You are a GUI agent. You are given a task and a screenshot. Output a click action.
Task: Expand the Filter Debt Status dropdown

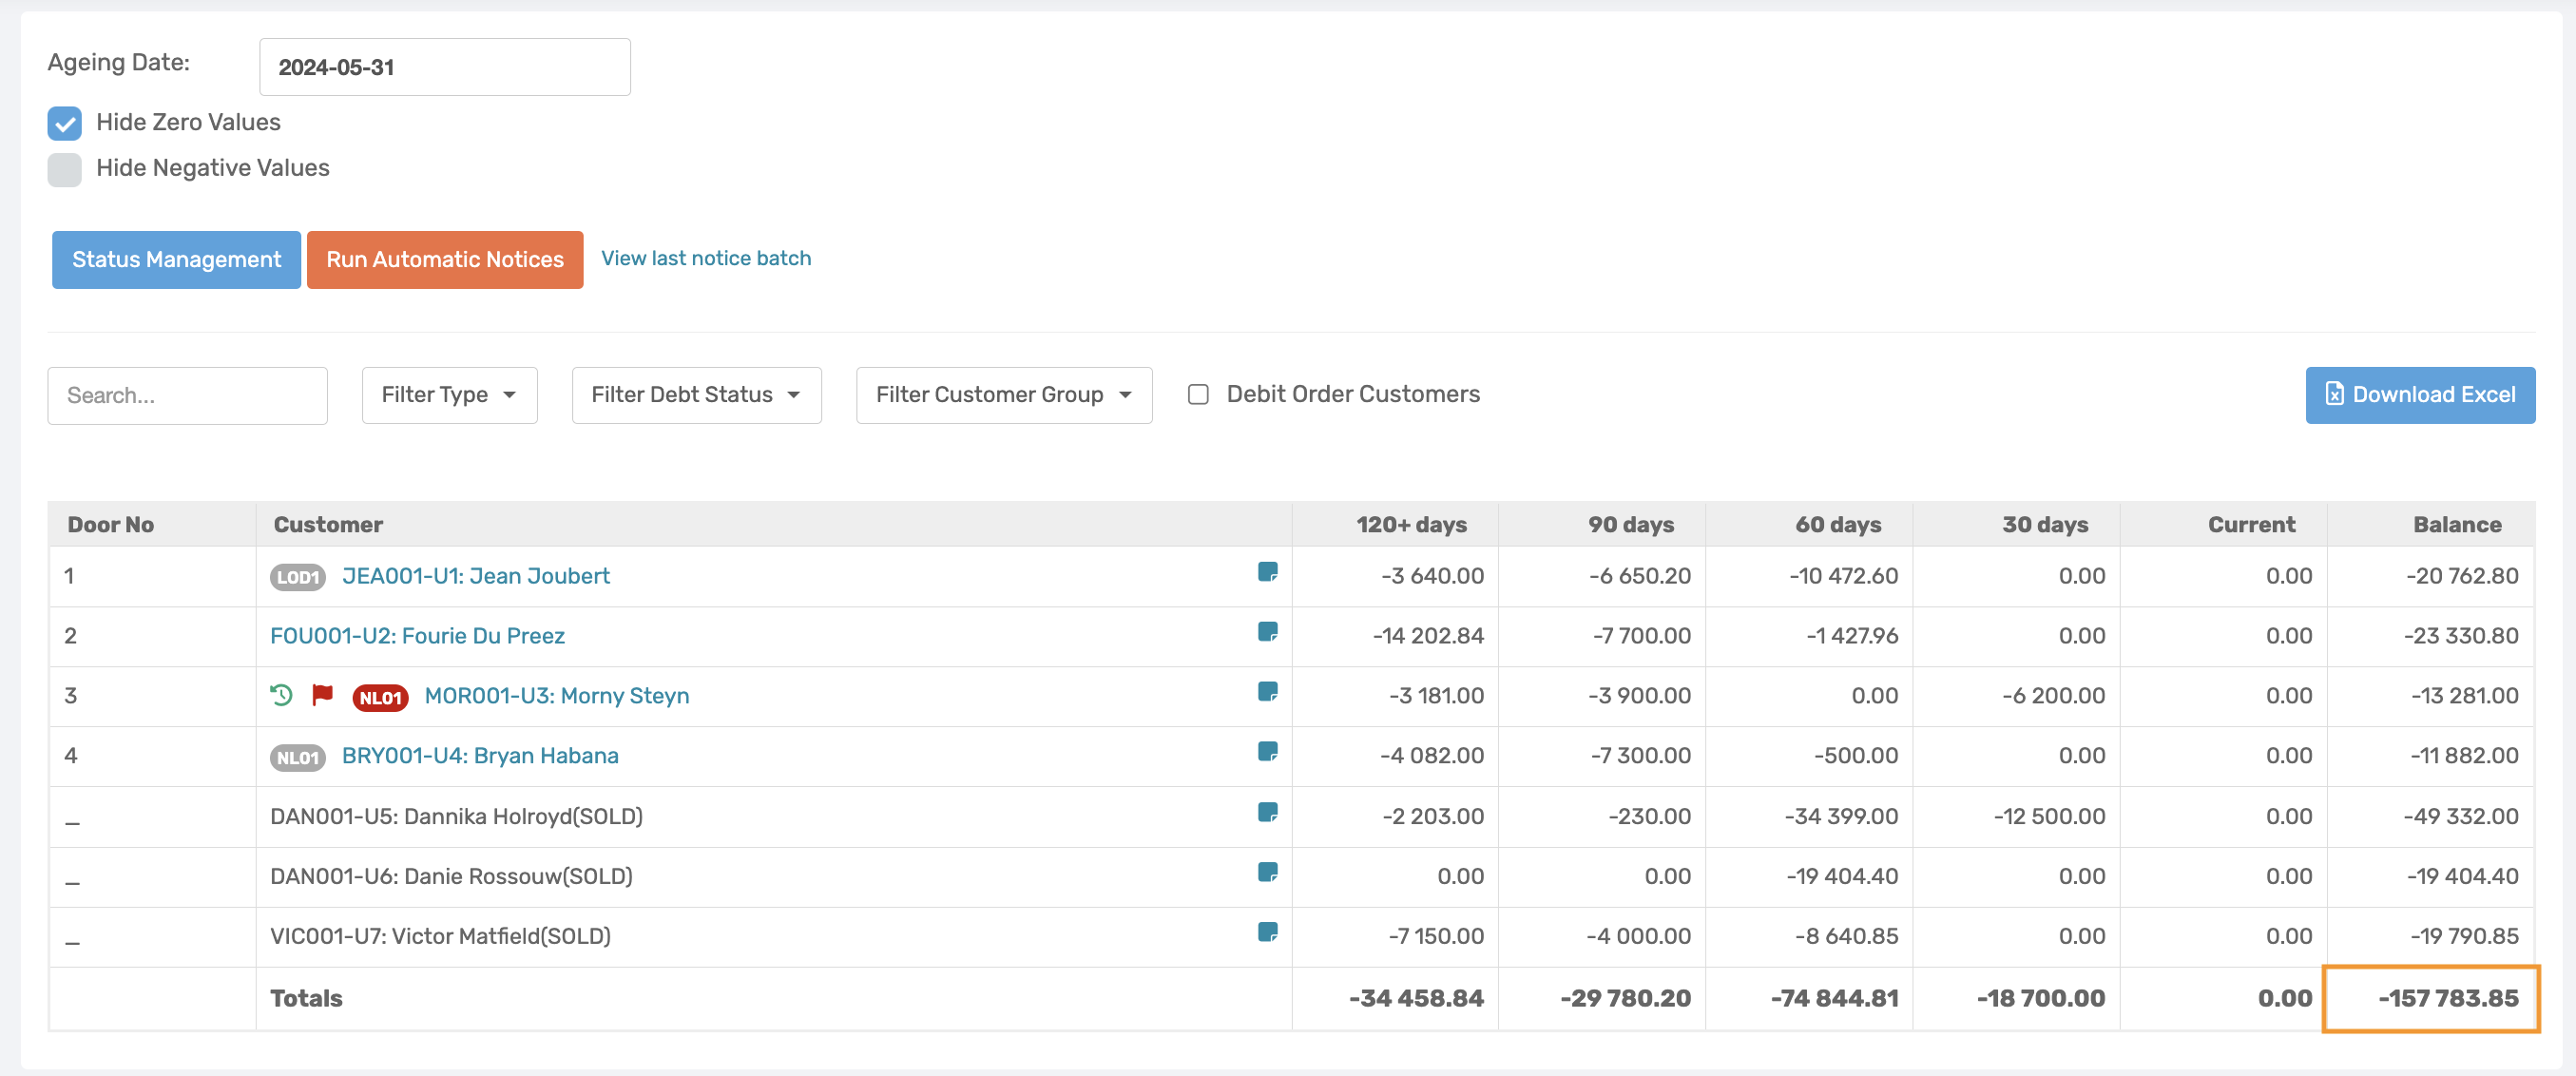(696, 395)
